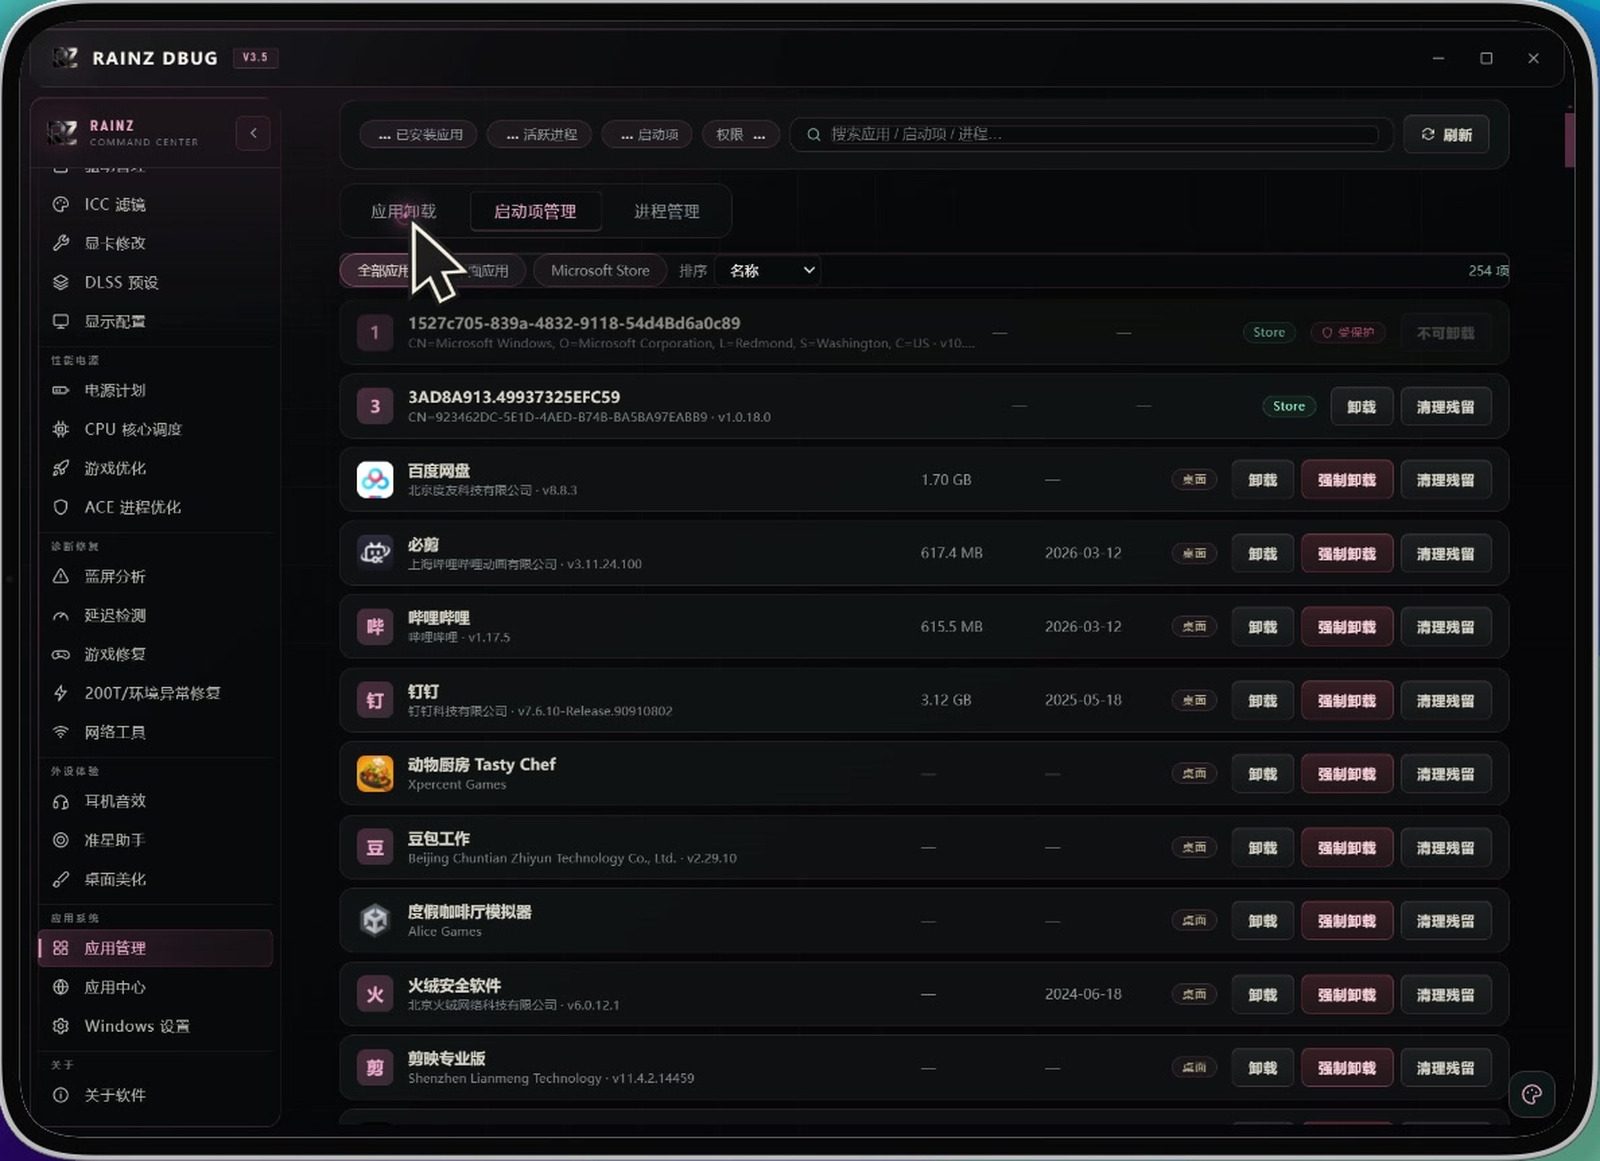Click the 火绒安全软件 app icon
Image resolution: width=1600 pixels, height=1161 pixels.
click(x=375, y=994)
